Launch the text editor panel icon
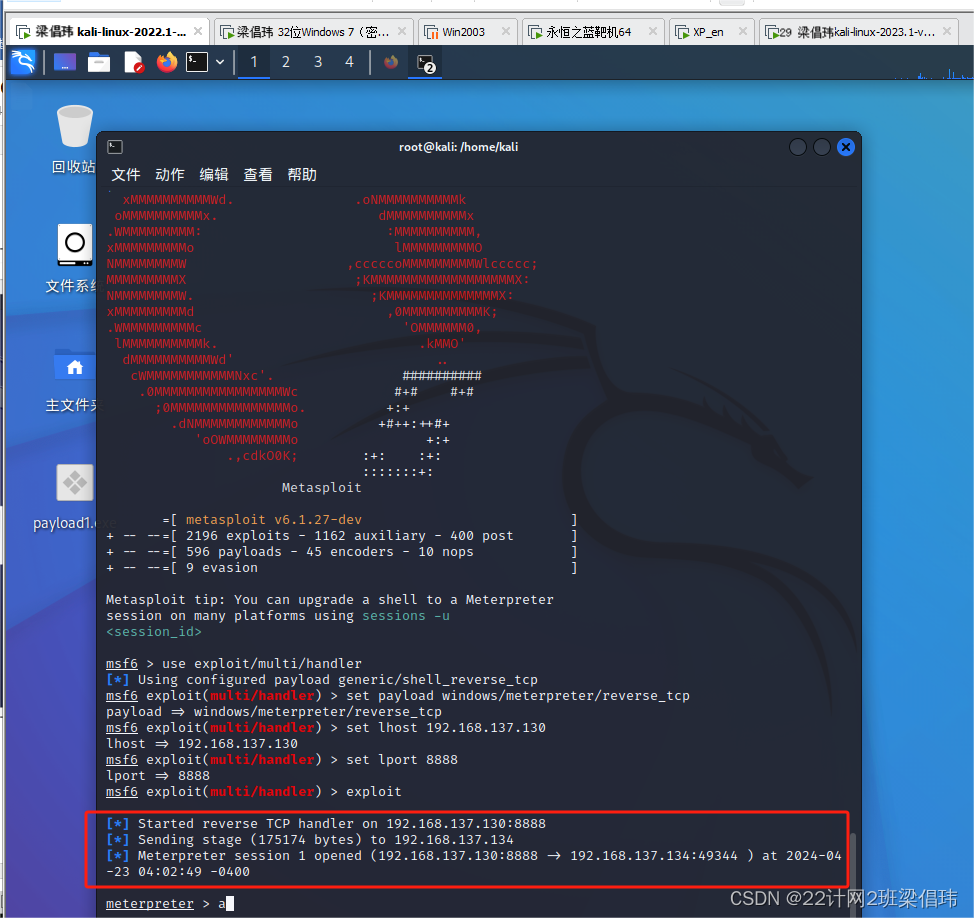The image size is (974, 918). coord(134,62)
